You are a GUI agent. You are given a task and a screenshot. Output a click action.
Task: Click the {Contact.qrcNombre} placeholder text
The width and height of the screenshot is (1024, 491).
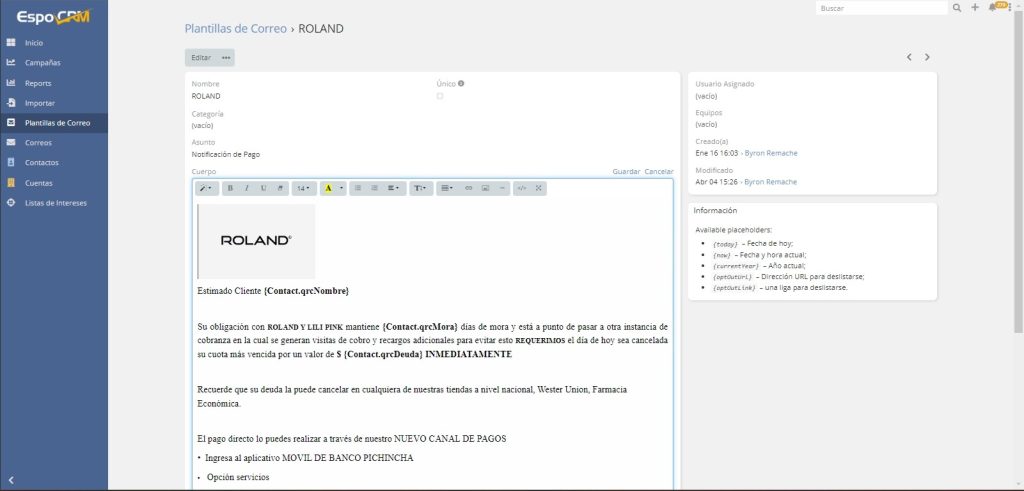(306, 291)
